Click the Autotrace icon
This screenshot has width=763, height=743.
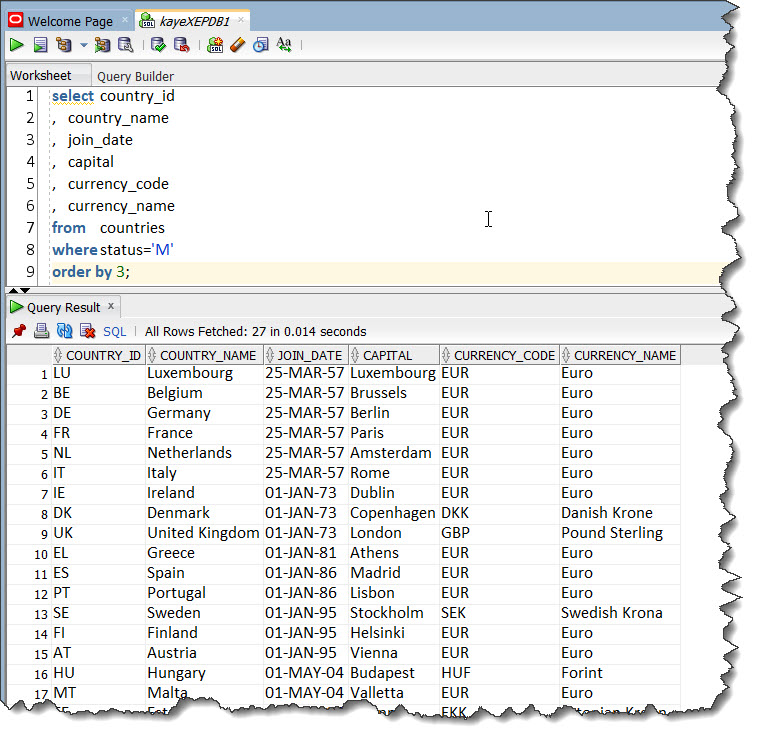pyautogui.click(x=102, y=45)
